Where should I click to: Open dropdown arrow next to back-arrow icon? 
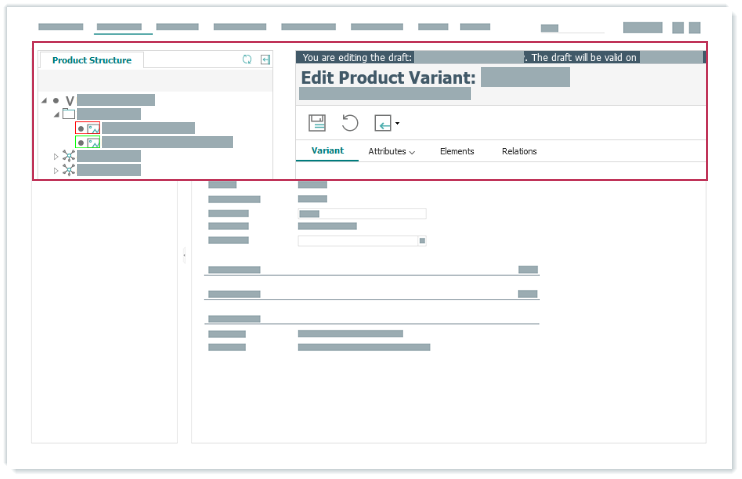coord(398,124)
